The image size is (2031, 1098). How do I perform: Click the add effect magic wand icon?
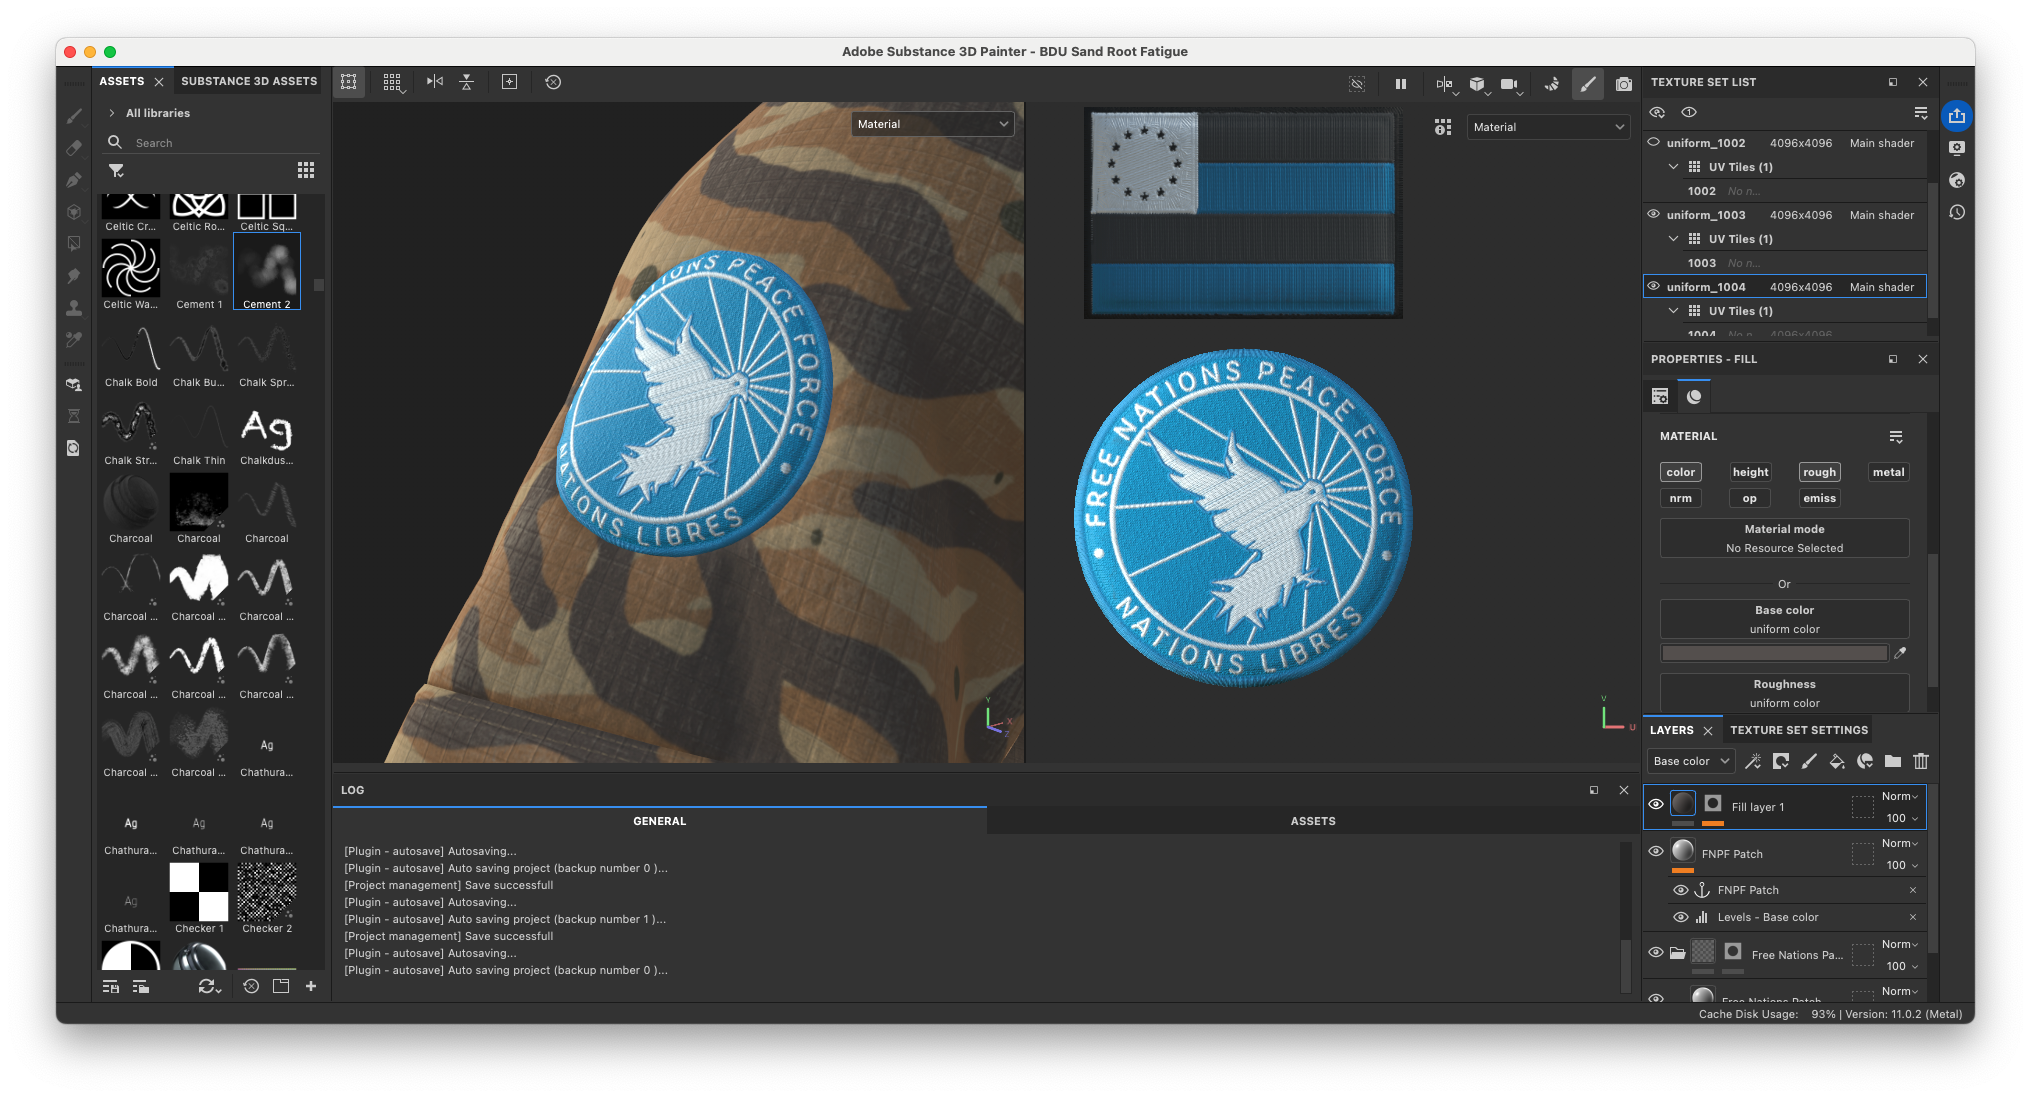(x=1753, y=761)
